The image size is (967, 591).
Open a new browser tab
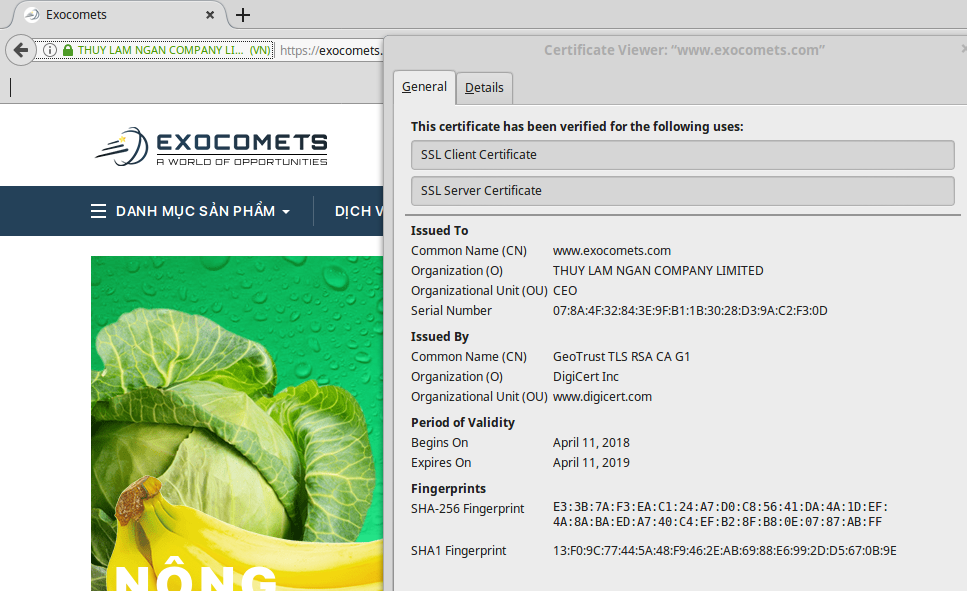tap(243, 15)
